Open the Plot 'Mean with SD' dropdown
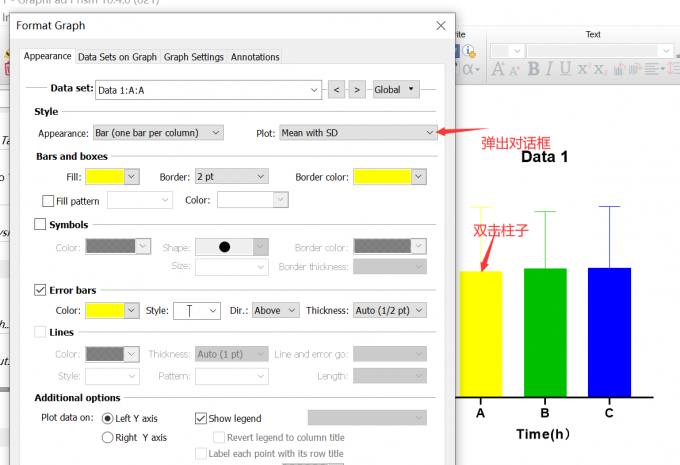The width and height of the screenshot is (680, 465). [x=358, y=132]
